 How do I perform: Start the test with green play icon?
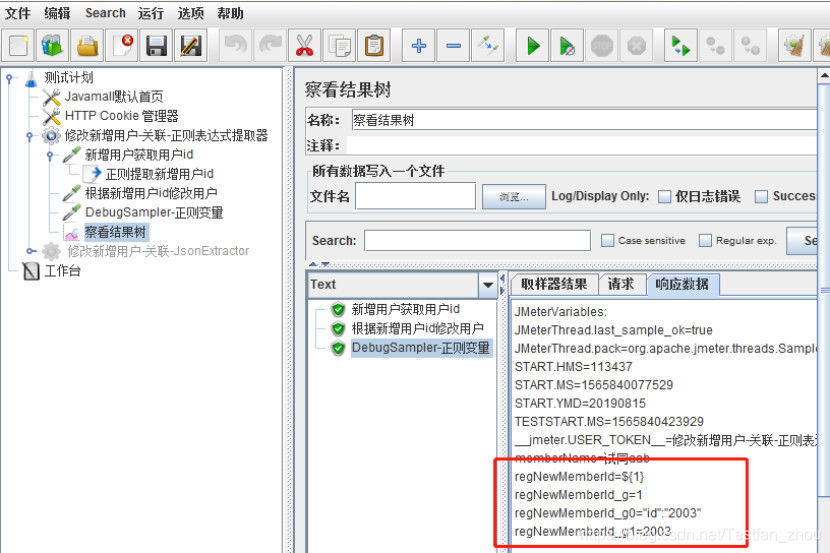tap(533, 46)
